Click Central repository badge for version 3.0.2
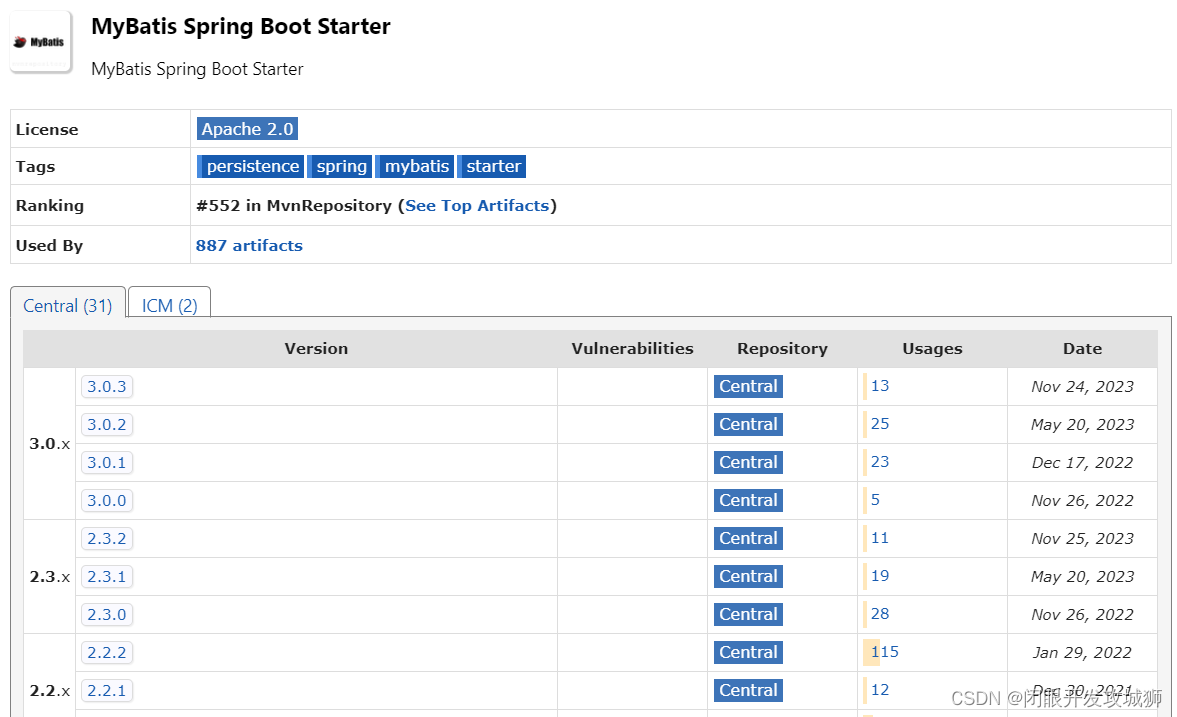This screenshot has height=717, width=1177. click(748, 425)
